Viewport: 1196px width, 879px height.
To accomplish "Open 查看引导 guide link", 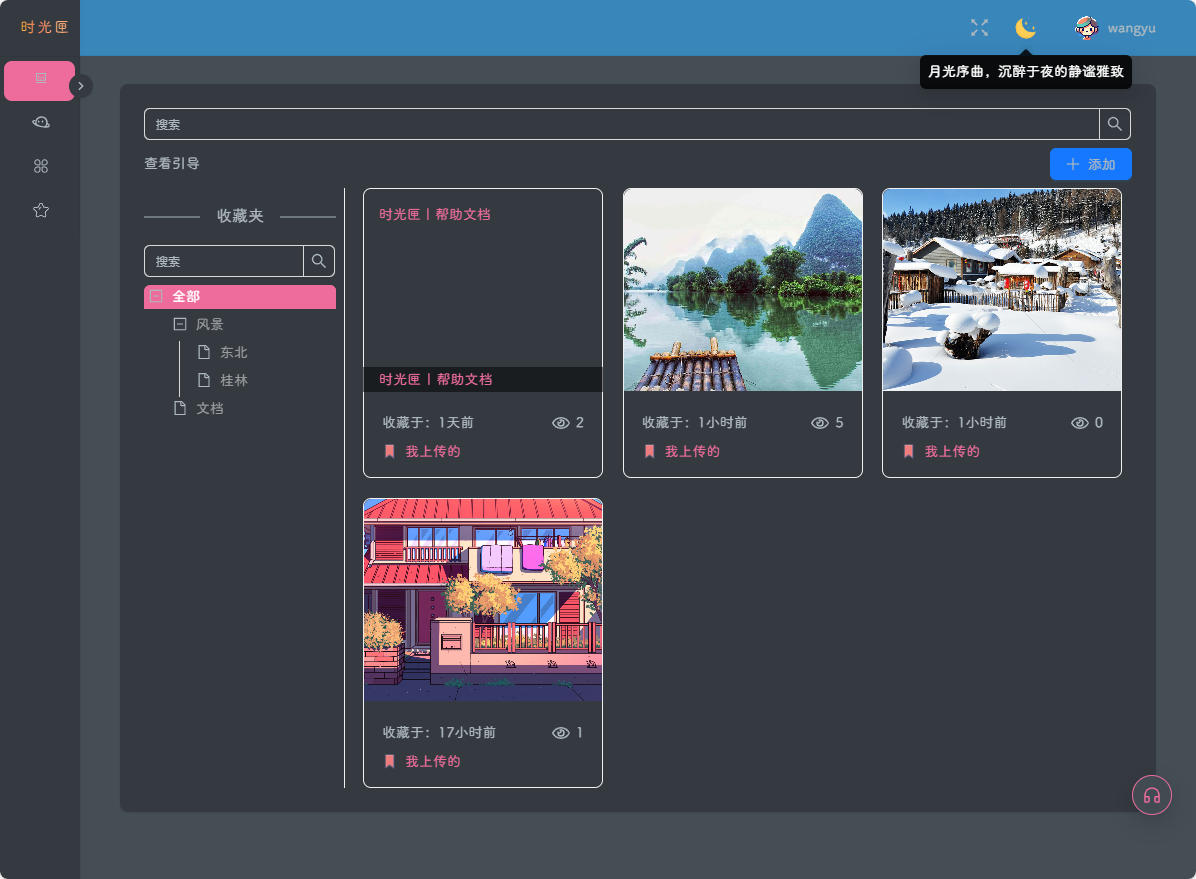I will tap(172, 163).
